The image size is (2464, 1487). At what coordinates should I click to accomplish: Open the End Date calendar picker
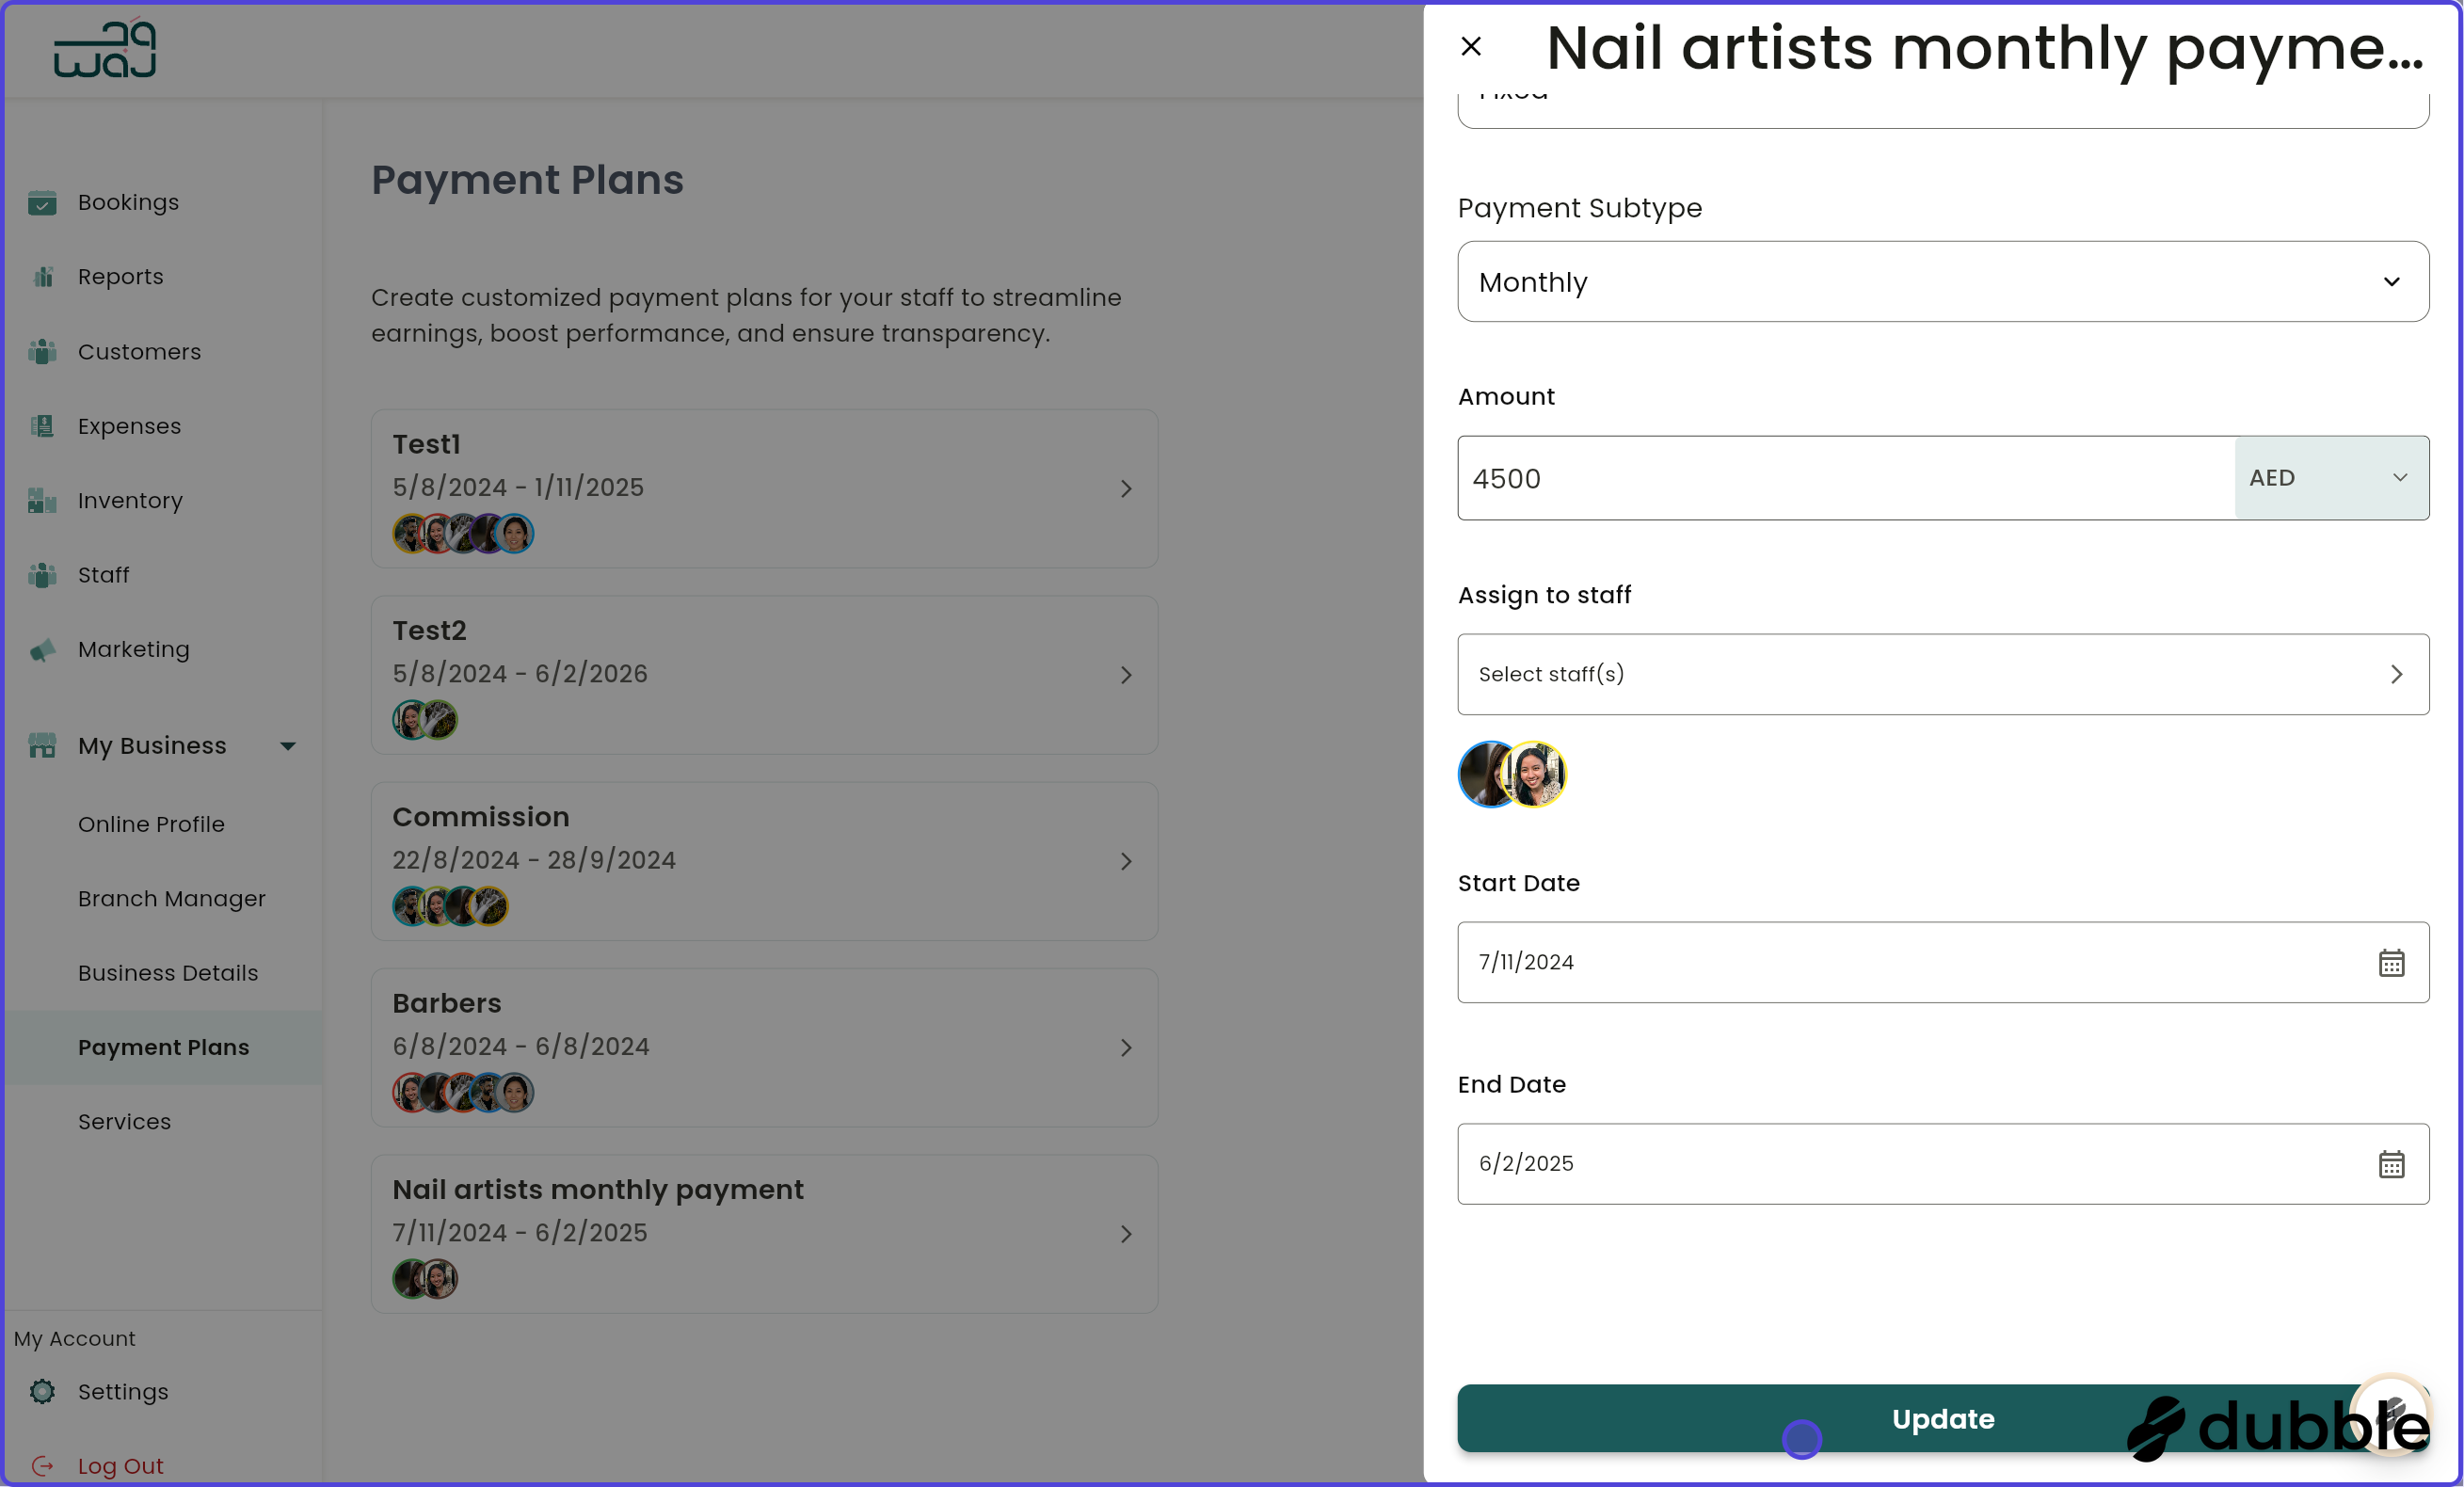(2391, 1164)
